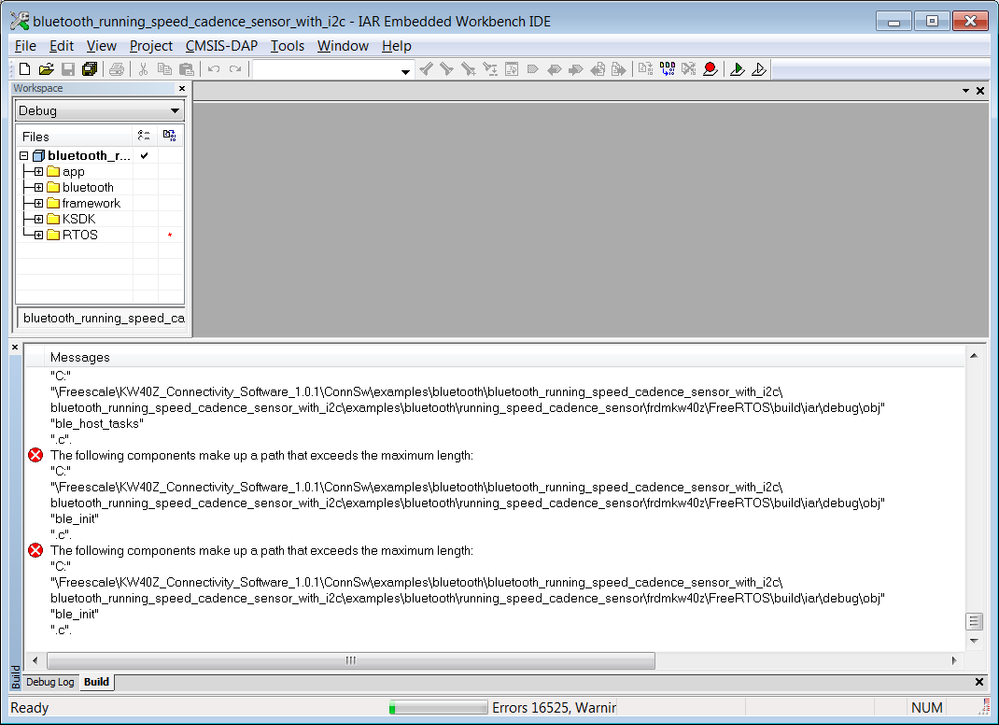Image resolution: width=999 pixels, height=725 pixels.
Task: Click the Download and Debug green arrow icon
Action: pos(737,69)
